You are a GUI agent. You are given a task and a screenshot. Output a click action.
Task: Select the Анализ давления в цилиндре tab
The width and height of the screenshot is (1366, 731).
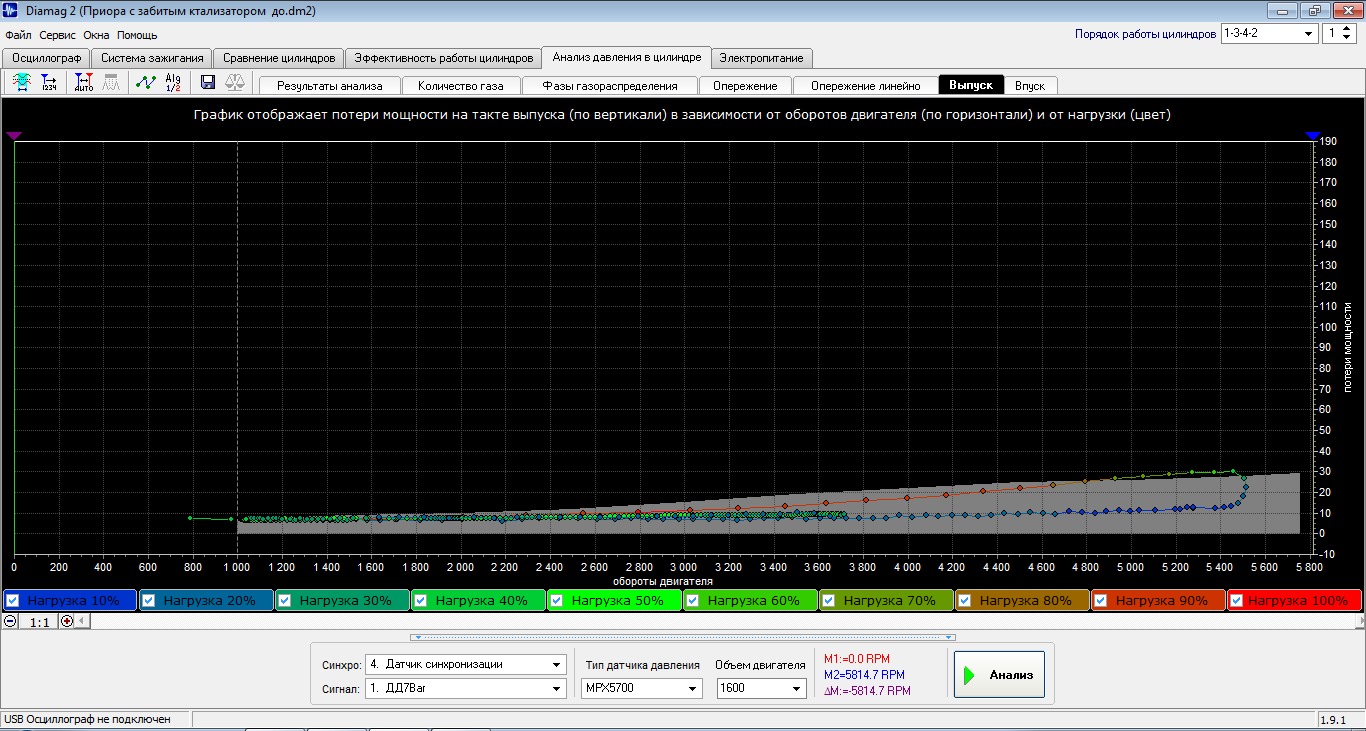point(627,57)
